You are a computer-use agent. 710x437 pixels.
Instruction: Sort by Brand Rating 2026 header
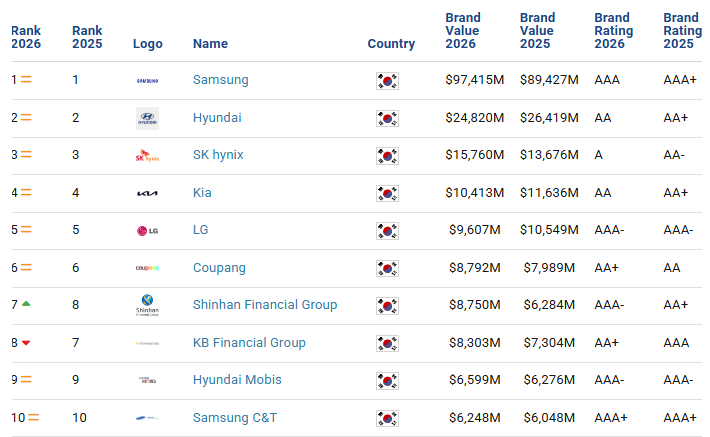point(614,31)
